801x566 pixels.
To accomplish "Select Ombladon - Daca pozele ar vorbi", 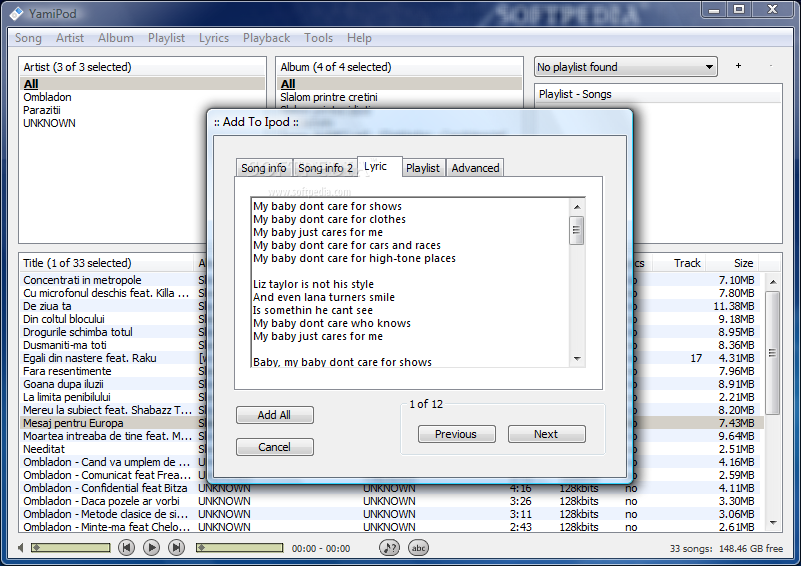I will coord(101,501).
